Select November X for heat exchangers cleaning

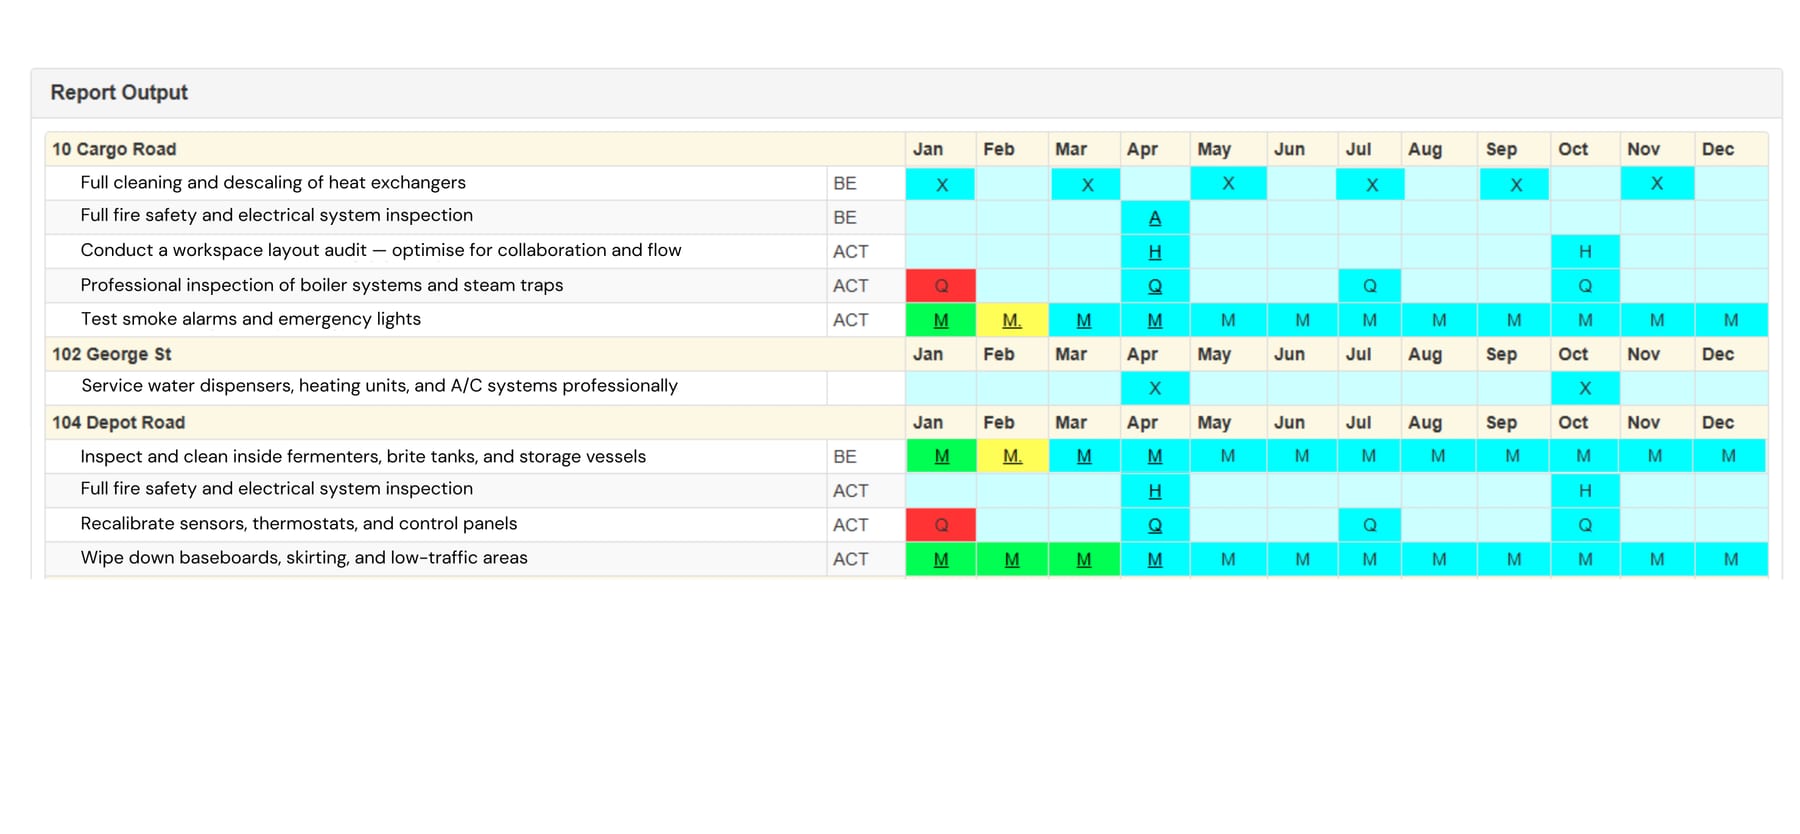pyautogui.click(x=1657, y=183)
